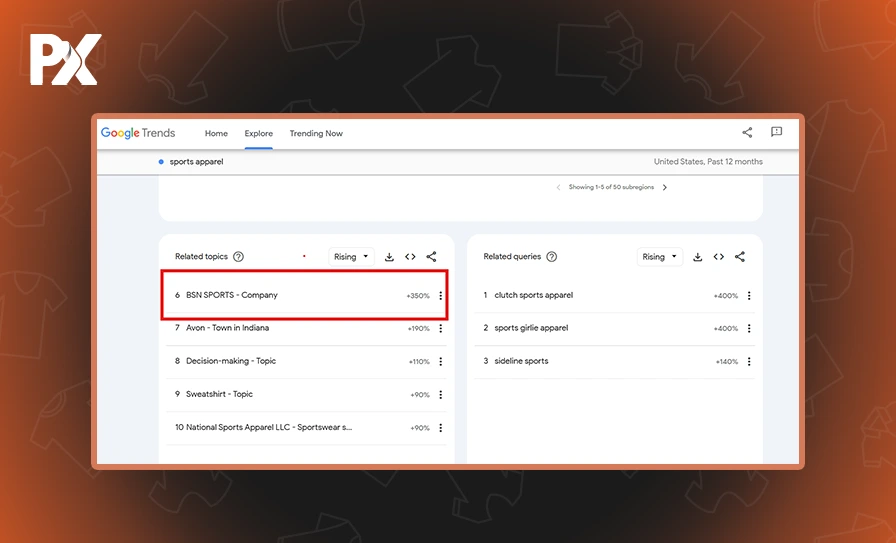Open more options for BSN SPORTS row

(441, 296)
